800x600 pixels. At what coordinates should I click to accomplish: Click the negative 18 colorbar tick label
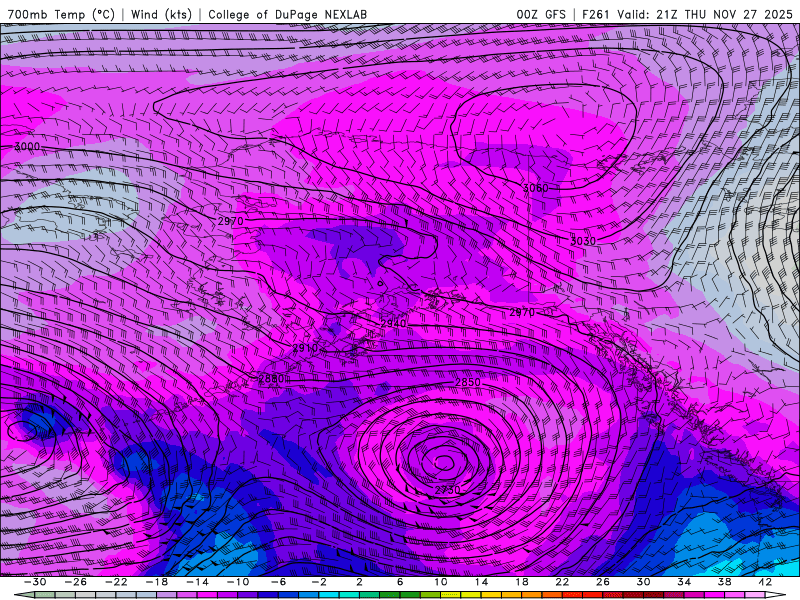click(157, 582)
